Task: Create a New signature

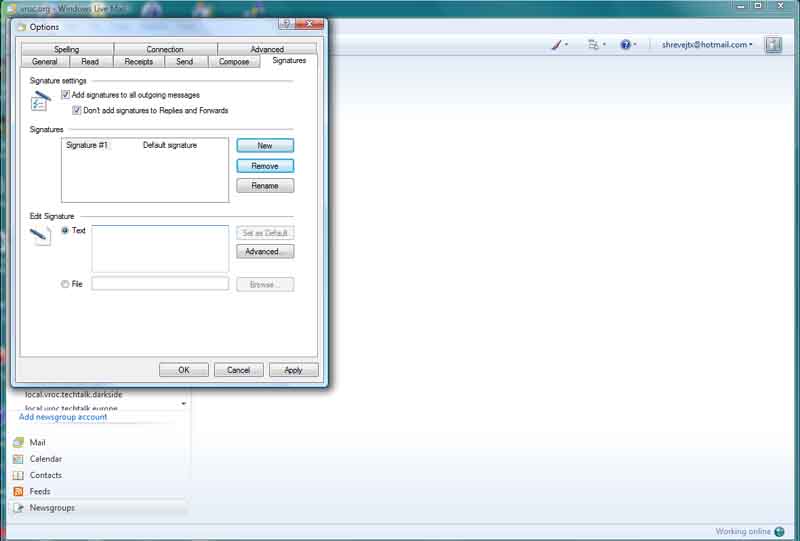Action: click(265, 145)
